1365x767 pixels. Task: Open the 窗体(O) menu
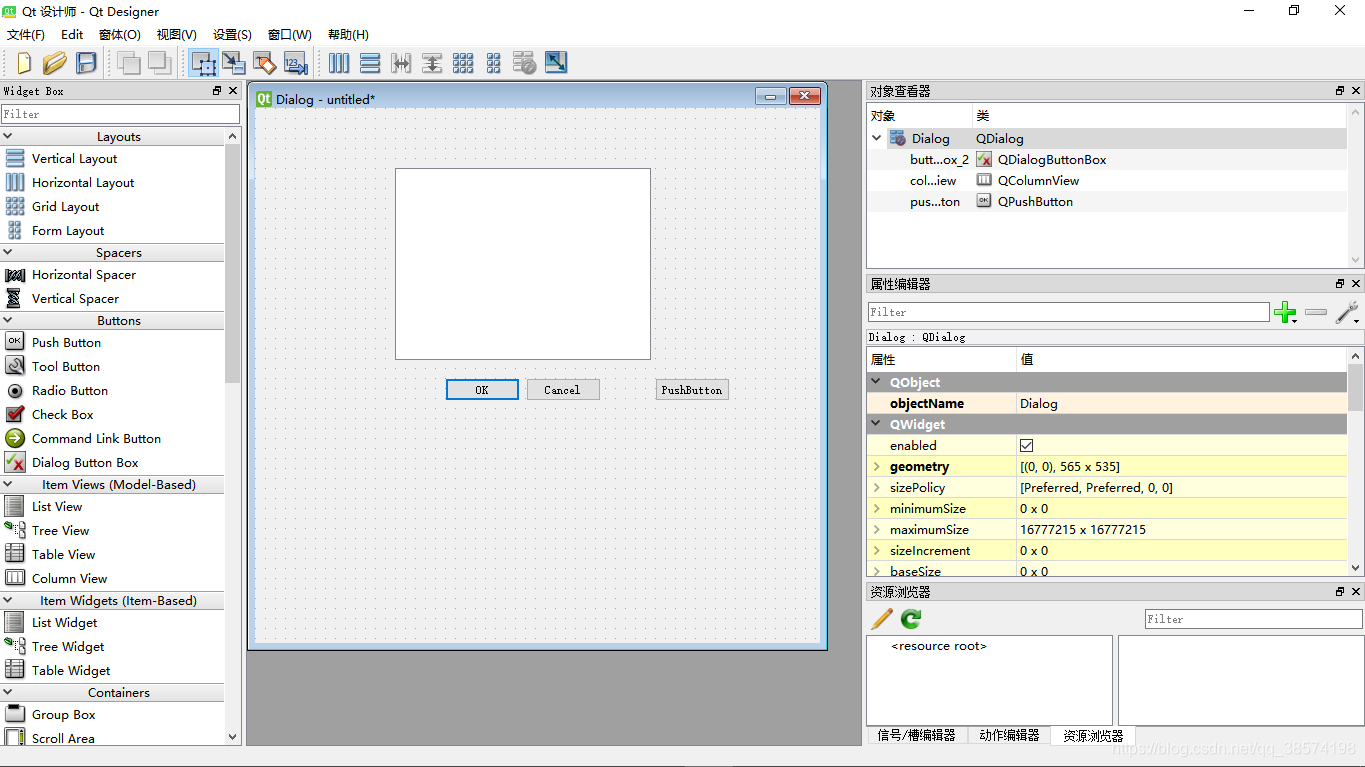click(119, 34)
